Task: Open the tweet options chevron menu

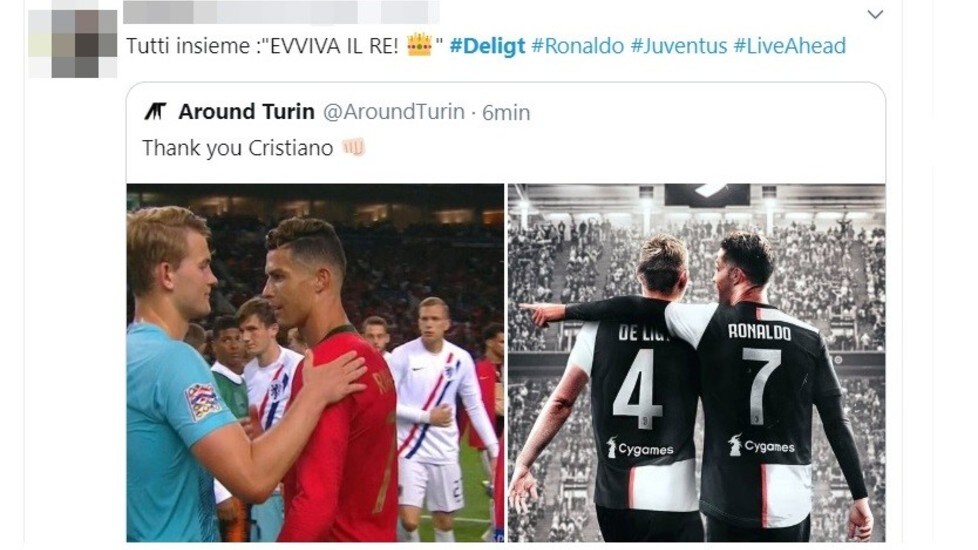Action: (x=875, y=14)
